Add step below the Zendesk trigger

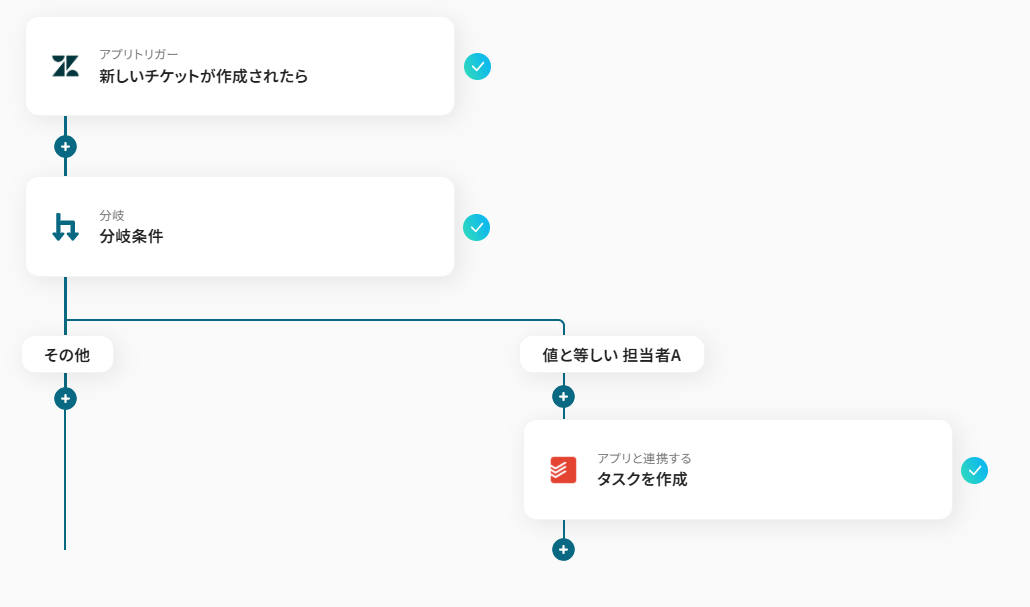point(65,146)
